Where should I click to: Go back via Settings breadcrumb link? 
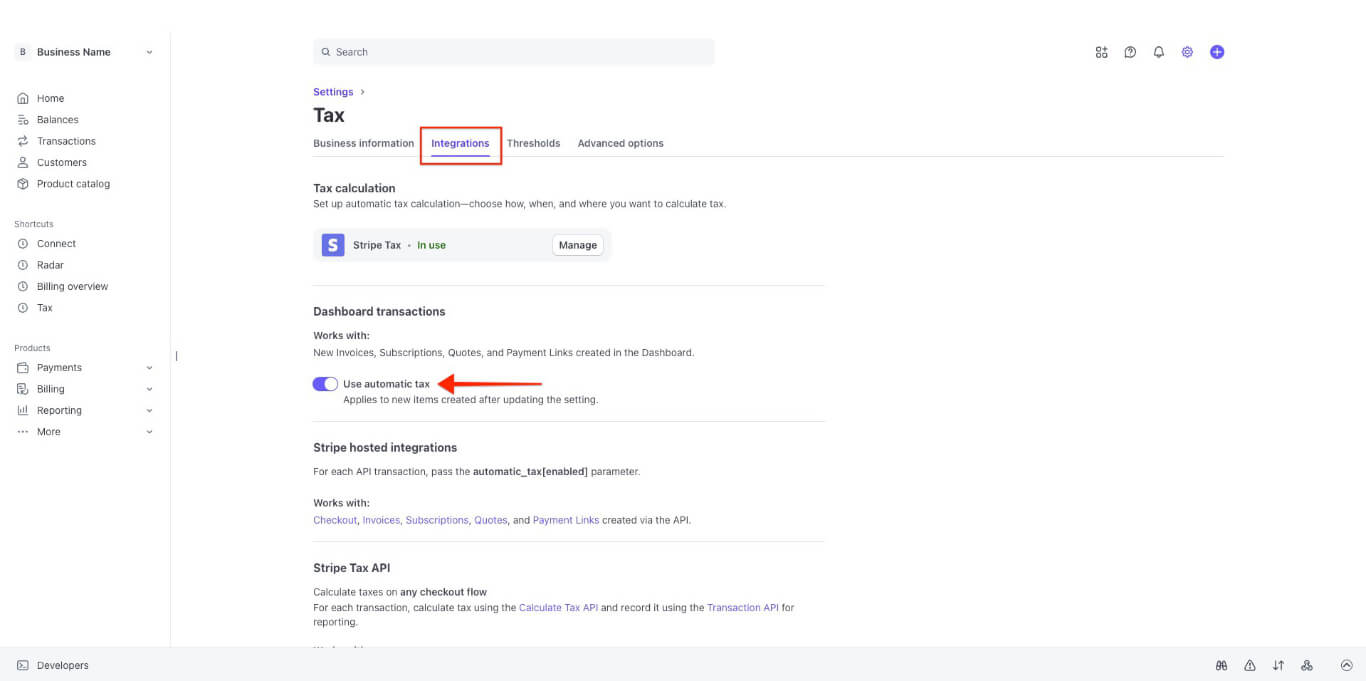pyautogui.click(x=333, y=92)
